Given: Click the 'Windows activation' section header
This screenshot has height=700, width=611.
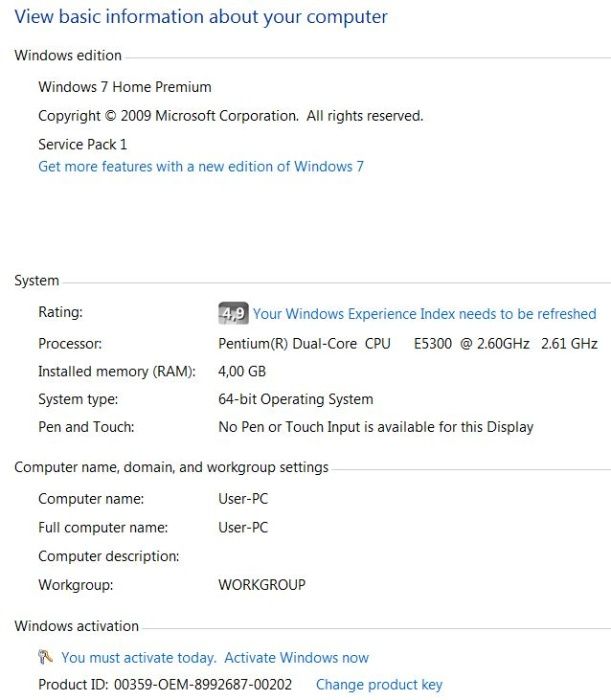Looking at the screenshot, I should (76, 626).
